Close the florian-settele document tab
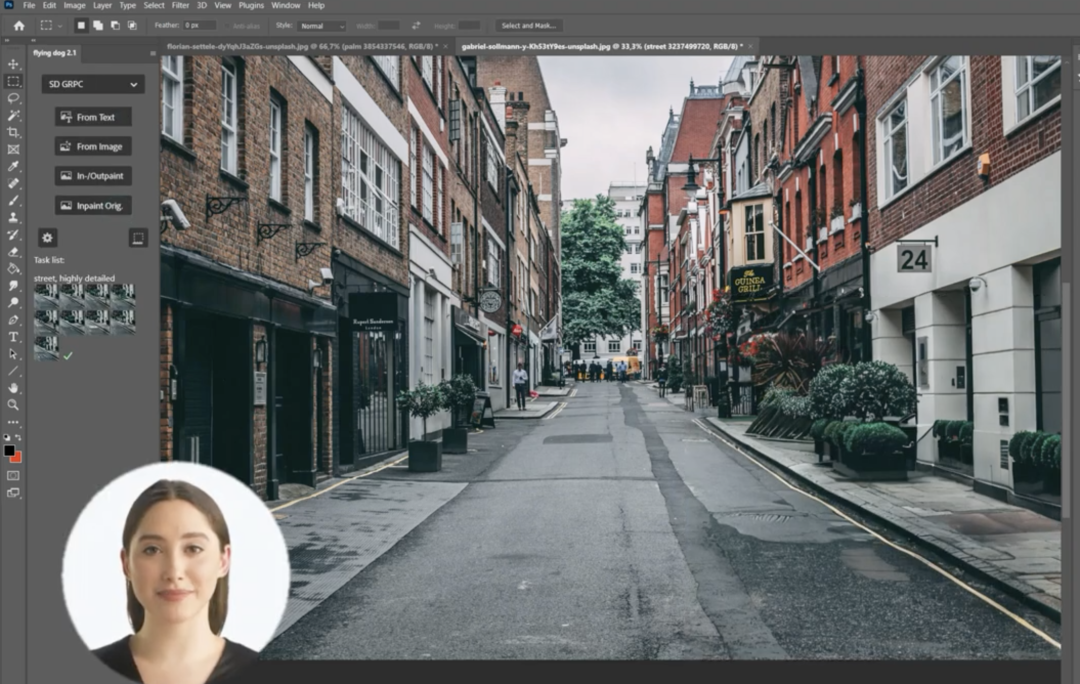The width and height of the screenshot is (1080, 684). (x=445, y=46)
